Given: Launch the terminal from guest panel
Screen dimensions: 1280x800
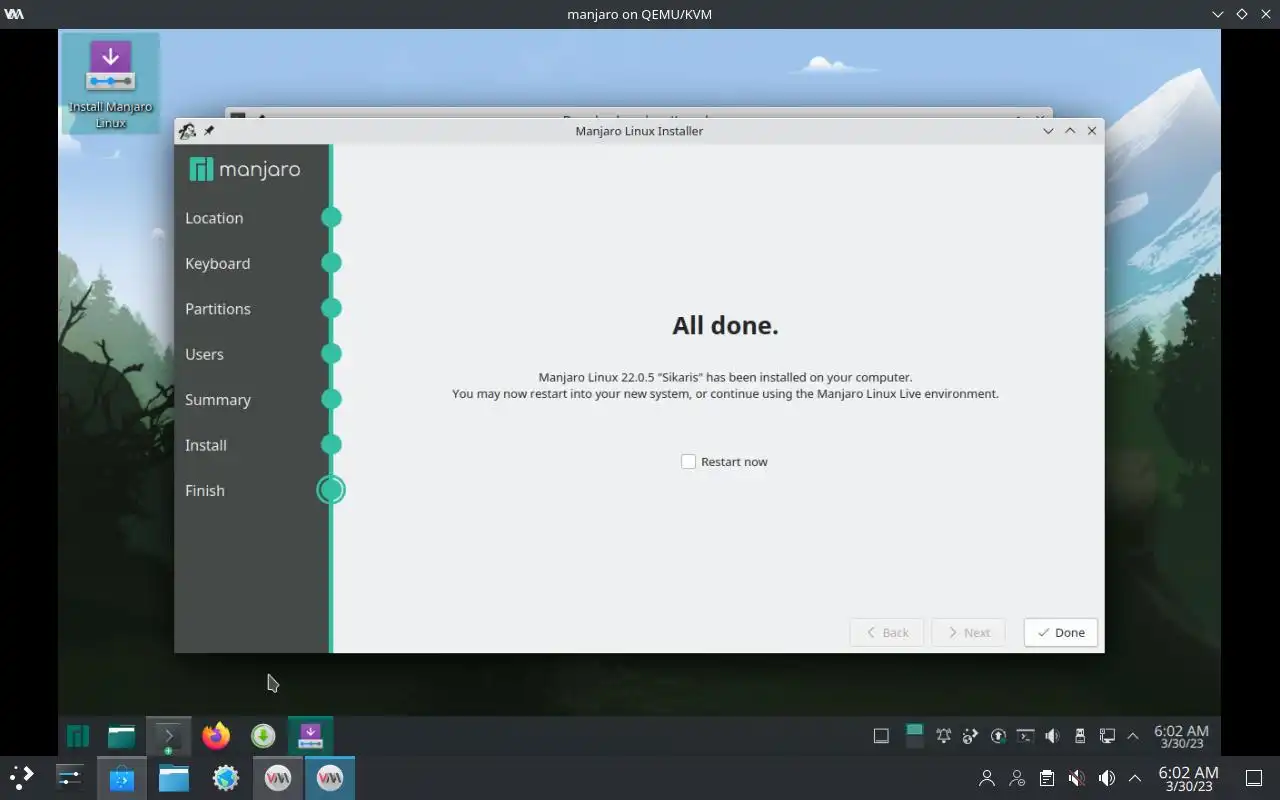Looking at the screenshot, I should pyautogui.click(x=168, y=737).
